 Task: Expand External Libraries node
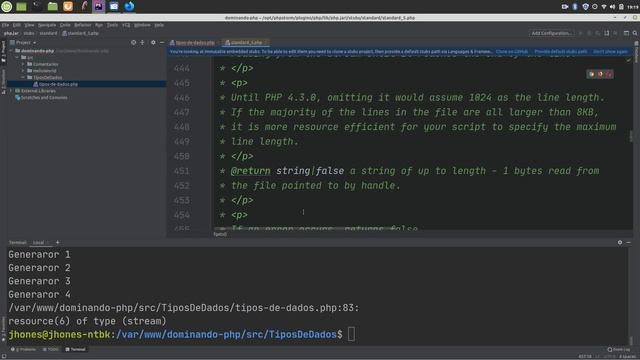(11, 91)
